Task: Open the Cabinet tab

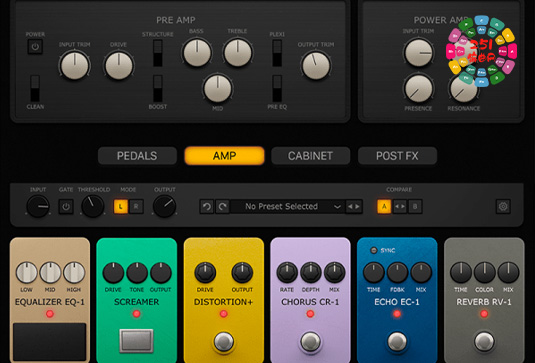Action: click(310, 156)
